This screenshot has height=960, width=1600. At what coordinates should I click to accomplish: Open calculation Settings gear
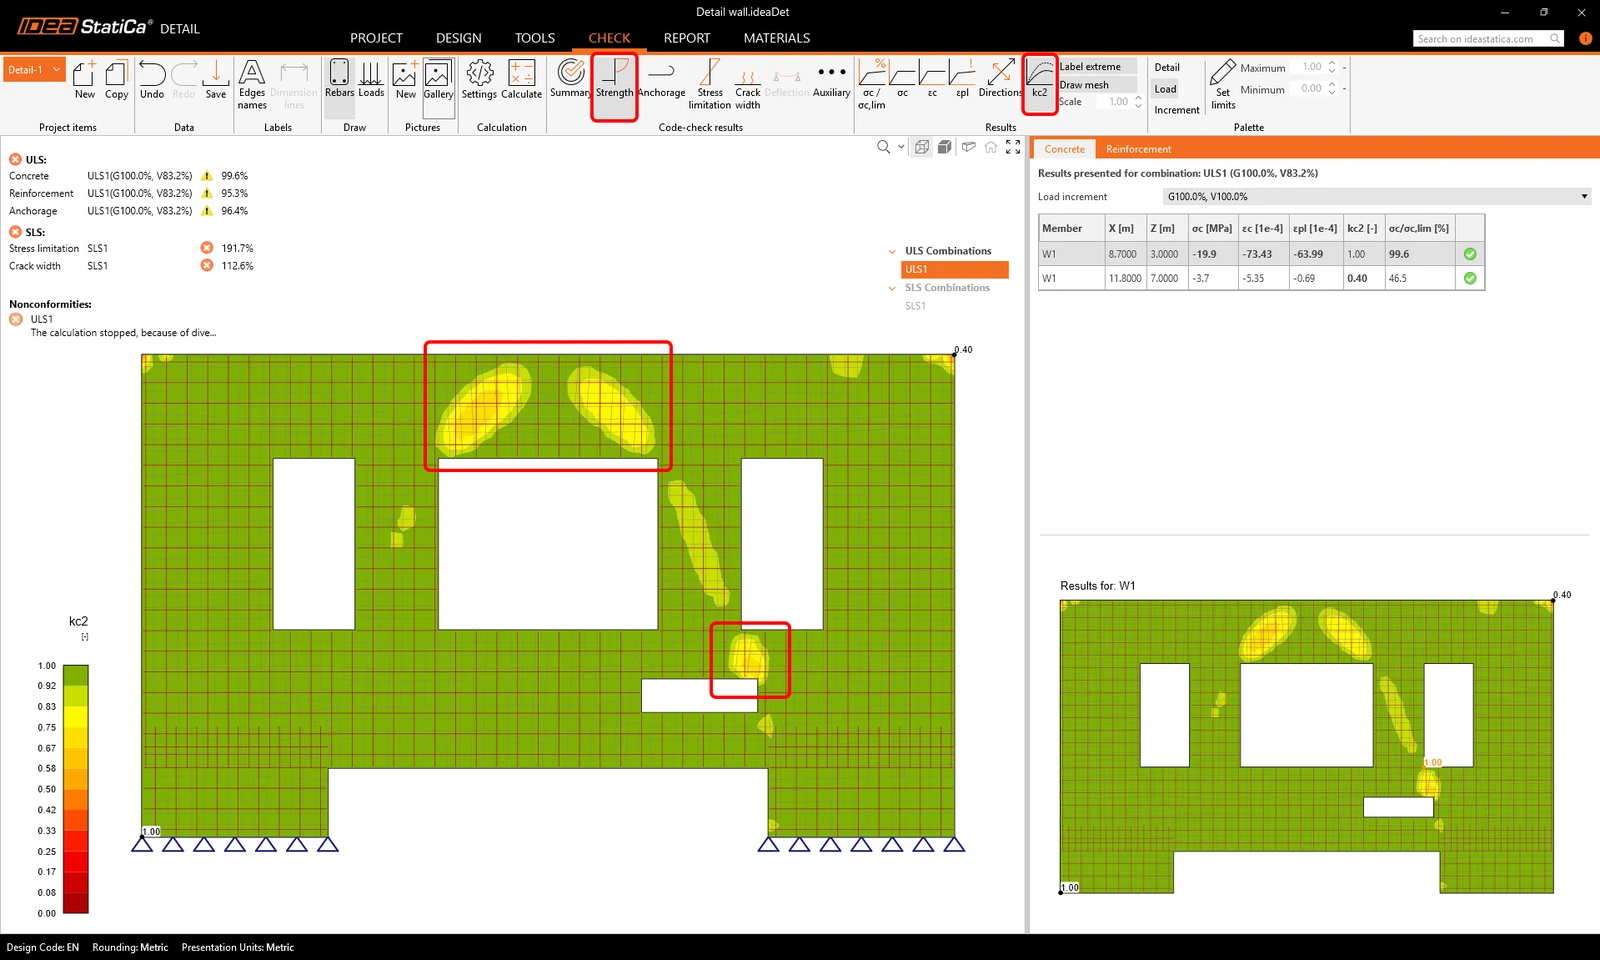point(479,80)
